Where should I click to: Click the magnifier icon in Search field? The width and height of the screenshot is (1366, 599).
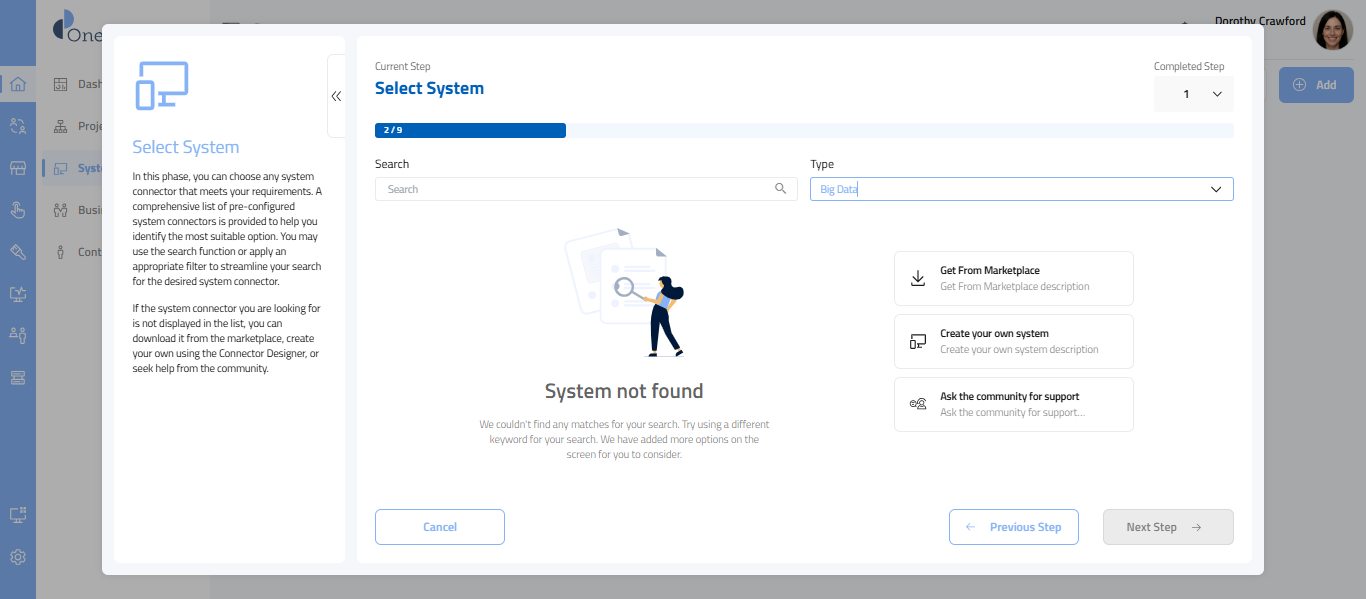(x=780, y=189)
